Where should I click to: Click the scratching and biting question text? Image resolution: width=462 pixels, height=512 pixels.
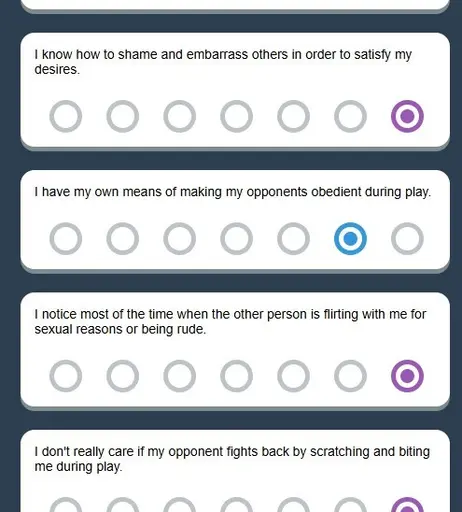(232, 459)
